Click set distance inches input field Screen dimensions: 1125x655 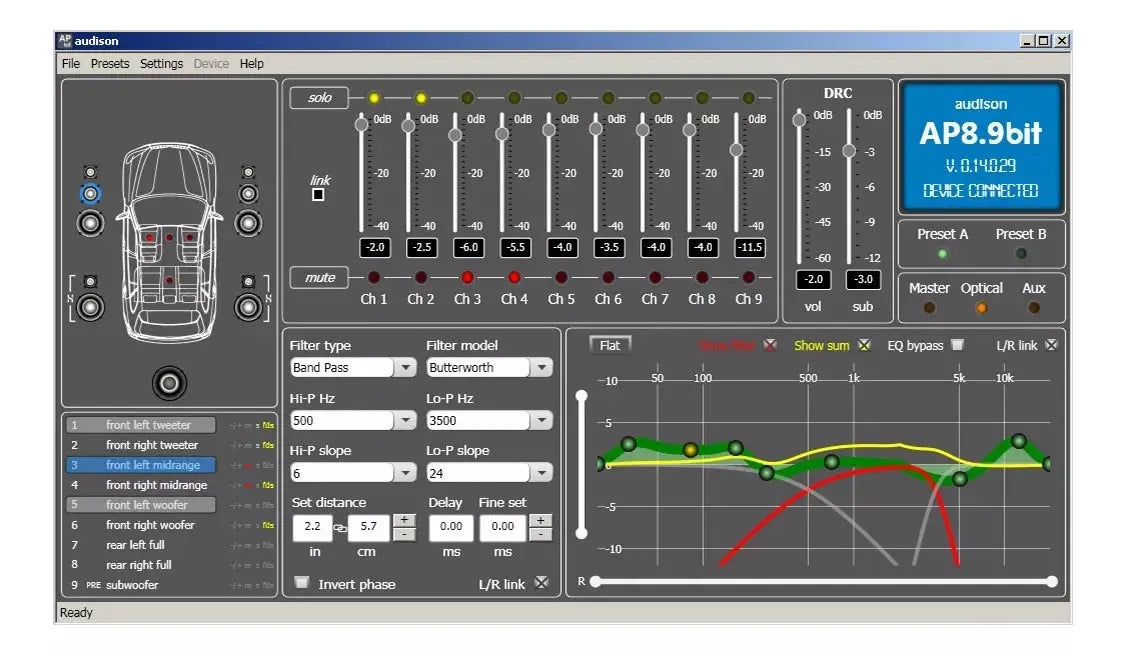pos(312,527)
